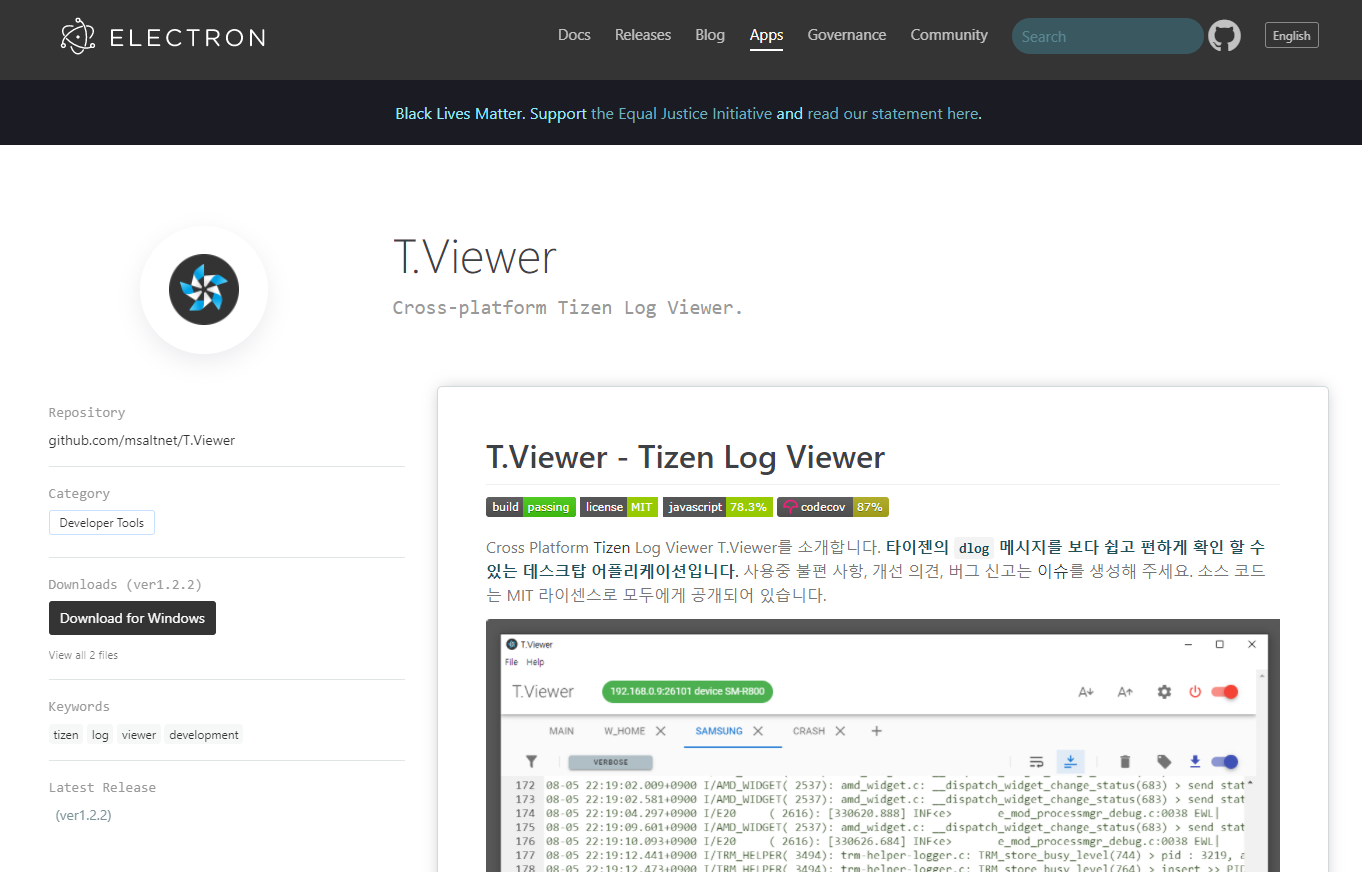Close the W_HOME tab with its X
The width and height of the screenshot is (1362, 872).
coord(660,731)
